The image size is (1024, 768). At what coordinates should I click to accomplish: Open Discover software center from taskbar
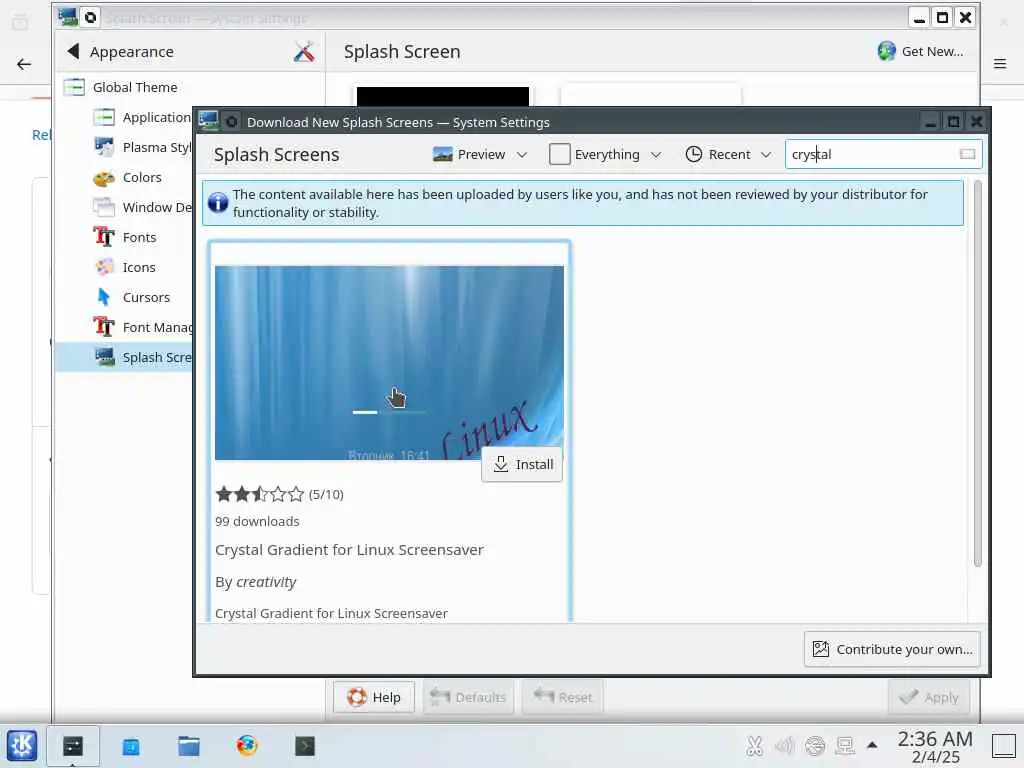(131, 746)
